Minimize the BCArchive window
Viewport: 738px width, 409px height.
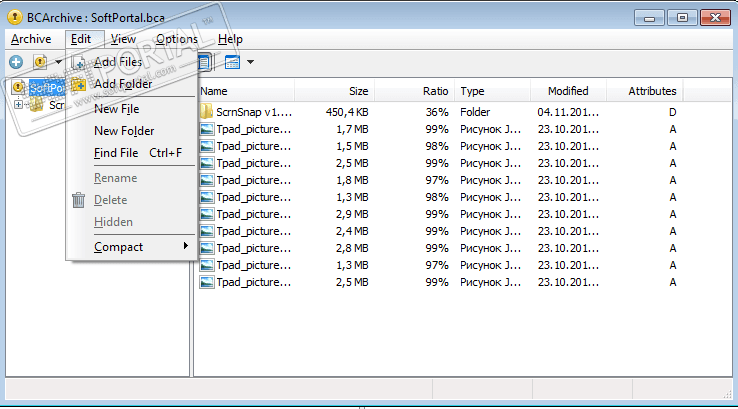[x=650, y=18]
